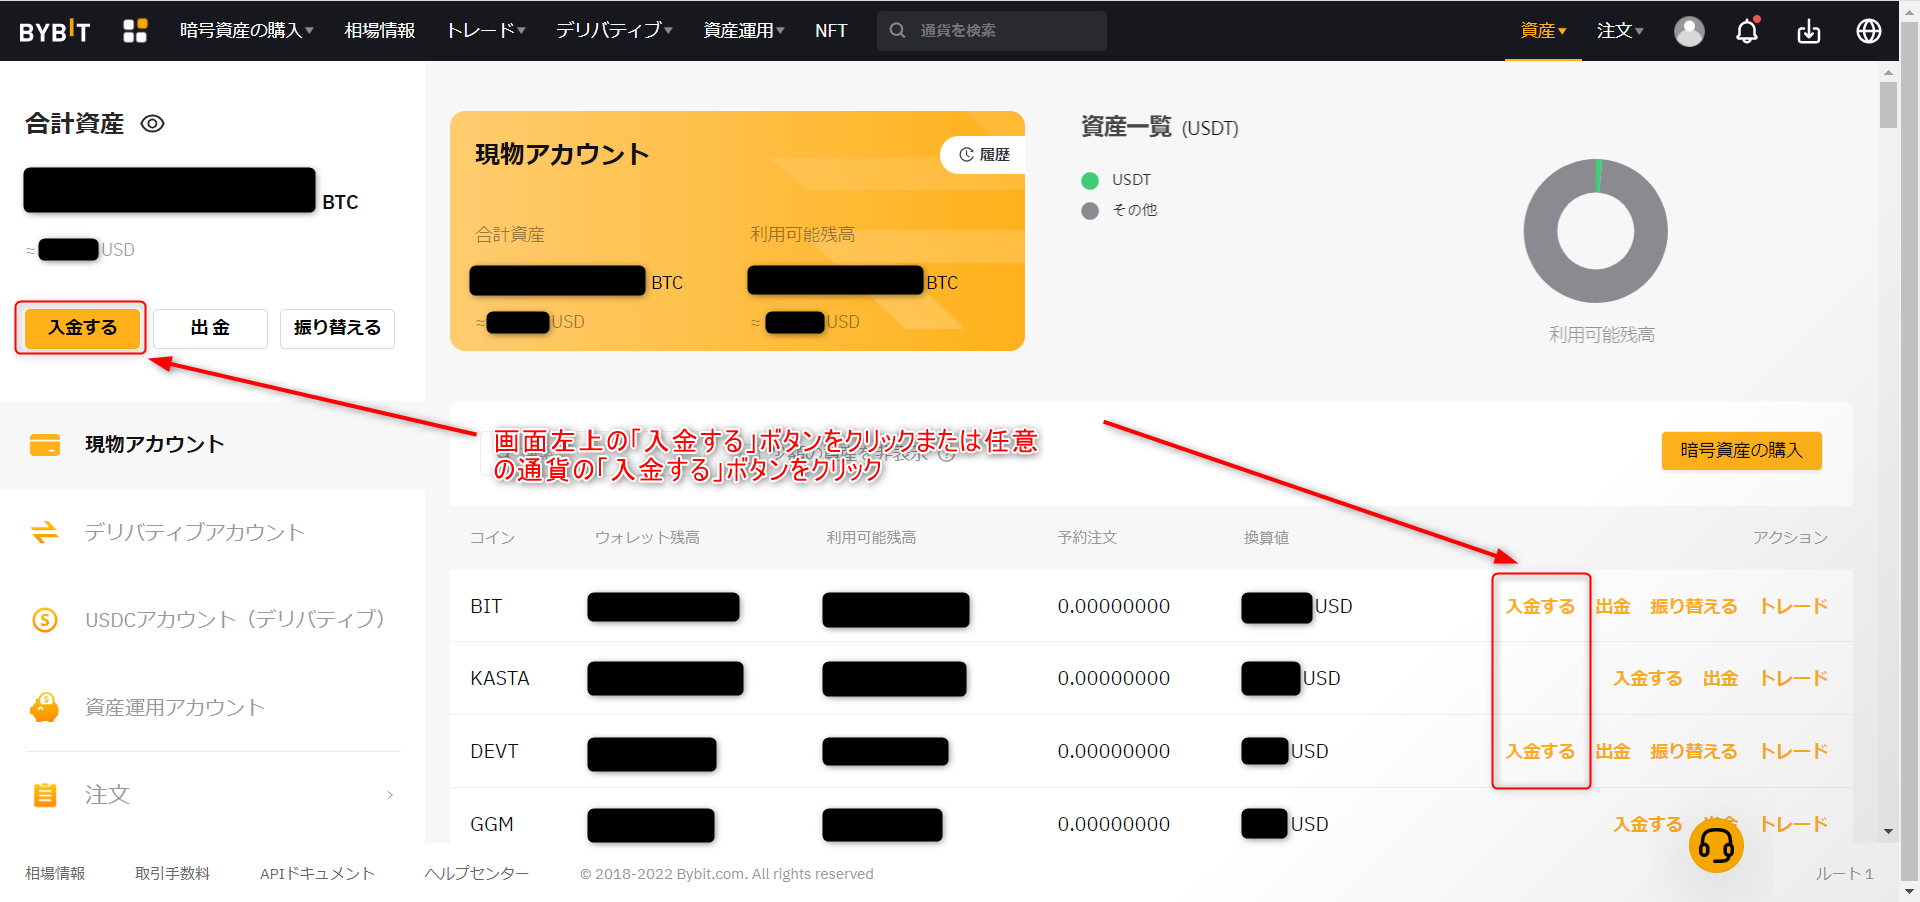Click the app download icon
Image resolution: width=1920 pixels, height=902 pixels.
[x=1808, y=31]
